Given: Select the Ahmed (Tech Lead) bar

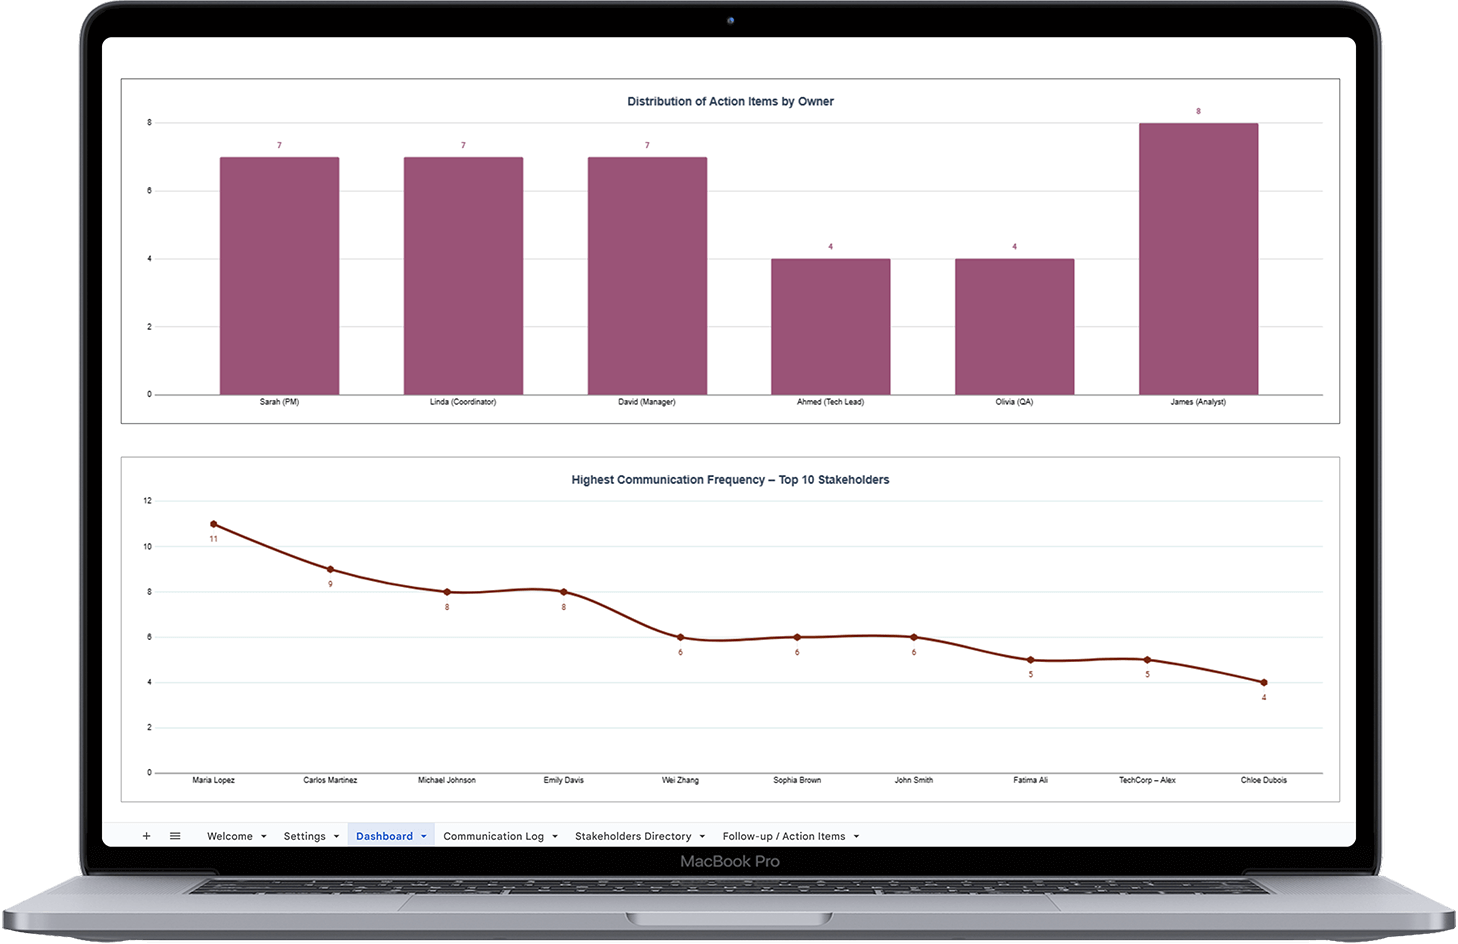Looking at the screenshot, I should point(830,327).
